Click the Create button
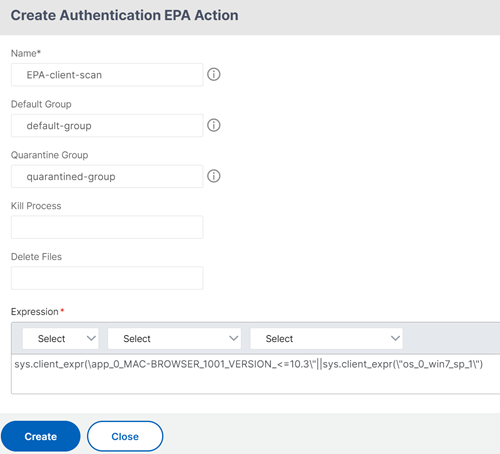 click(x=41, y=436)
